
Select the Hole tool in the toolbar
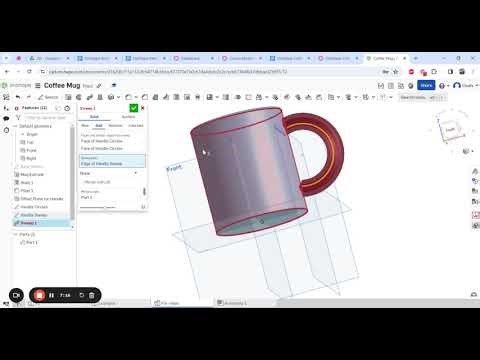pyautogui.click(x=187, y=97)
